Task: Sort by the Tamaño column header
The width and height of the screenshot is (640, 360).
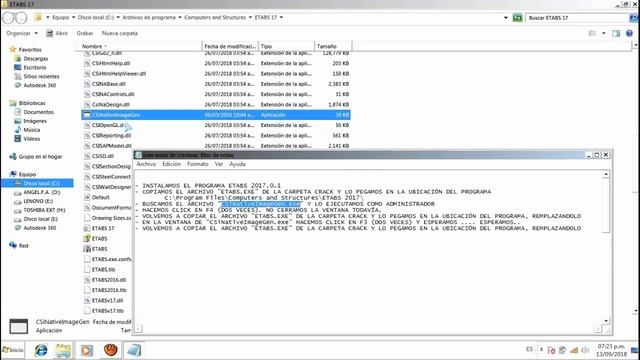Action: click(333, 46)
